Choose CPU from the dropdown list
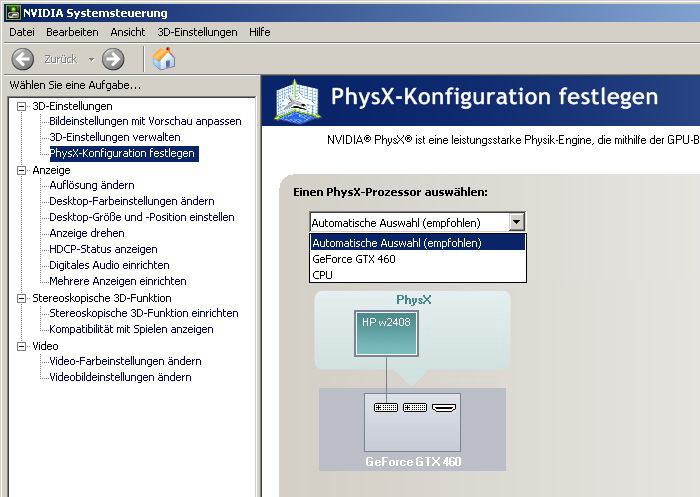Viewport: 700px width, 497px height. (x=418, y=275)
